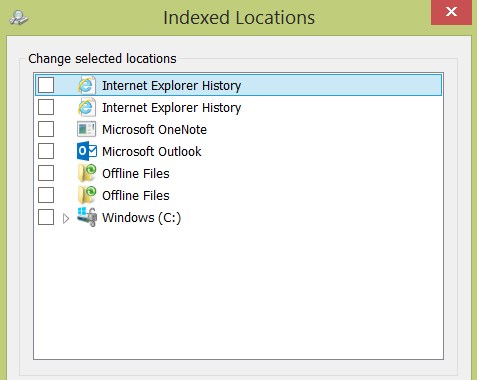
Task: Click the Microsoft Outlook envelope icon
Action: [87, 151]
